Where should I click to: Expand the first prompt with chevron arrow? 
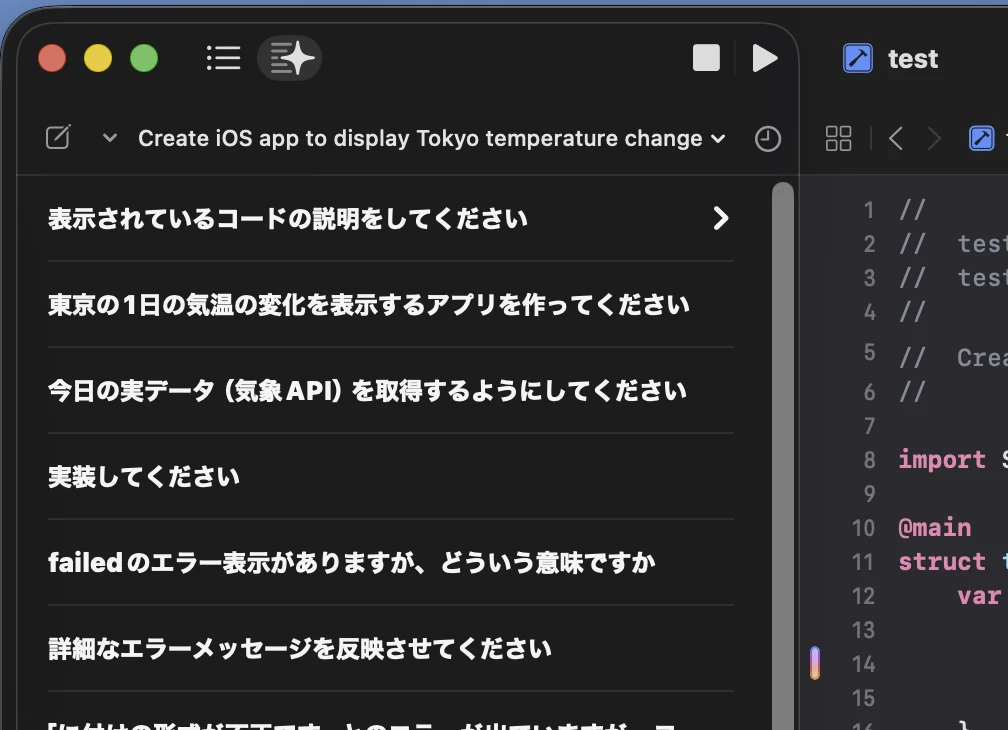[720, 218]
